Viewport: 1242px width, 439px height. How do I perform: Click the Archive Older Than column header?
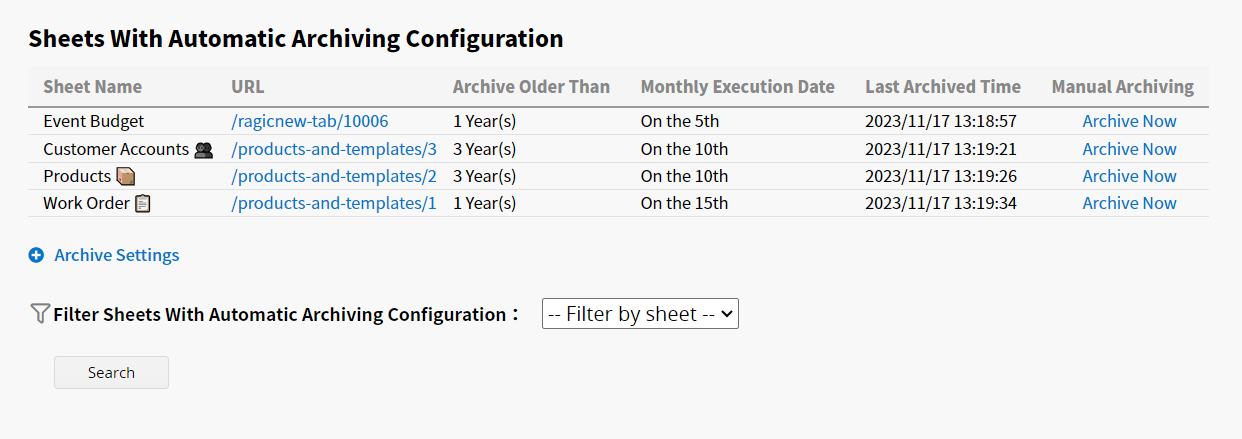tap(531, 87)
